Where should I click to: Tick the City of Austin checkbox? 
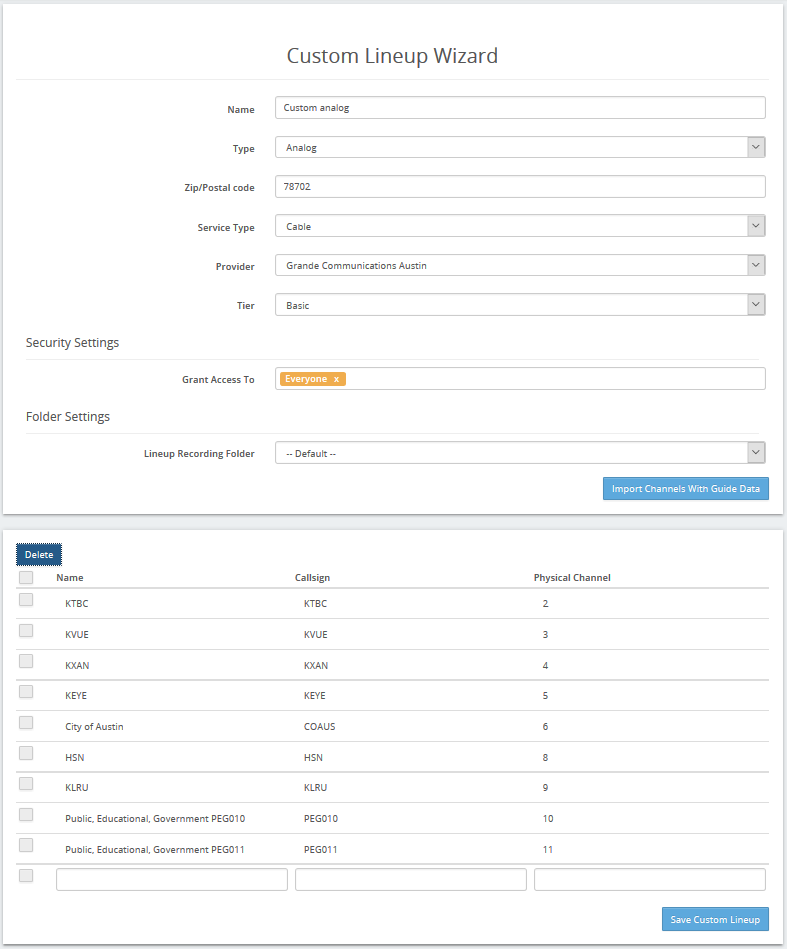(x=26, y=723)
